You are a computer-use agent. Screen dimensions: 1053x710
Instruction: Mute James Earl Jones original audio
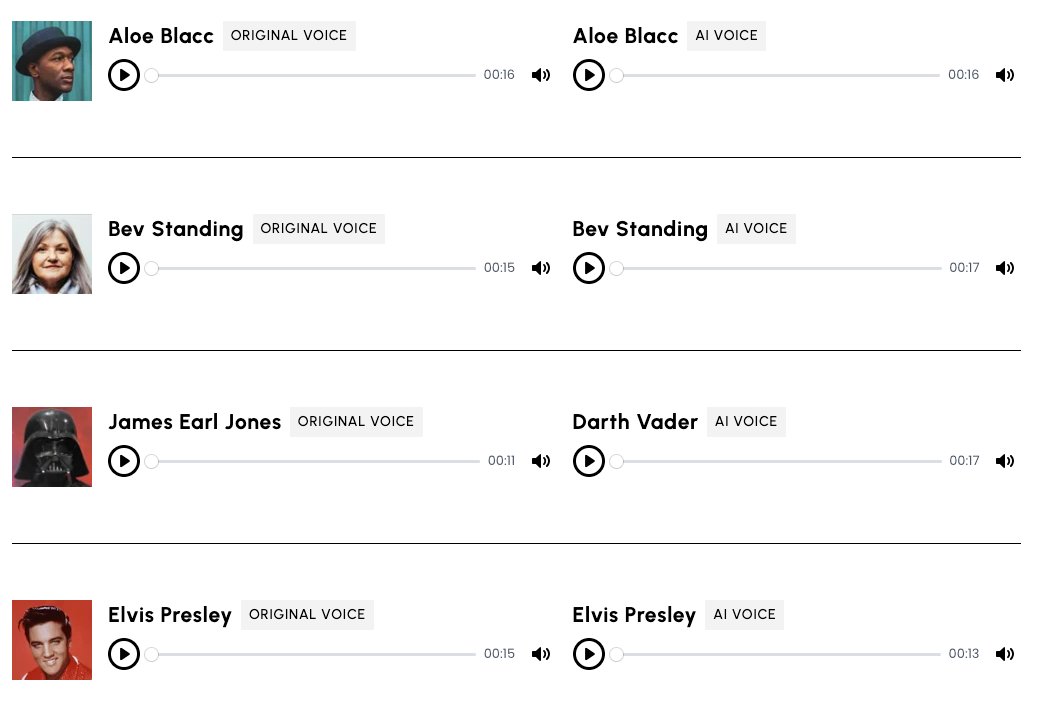click(541, 461)
